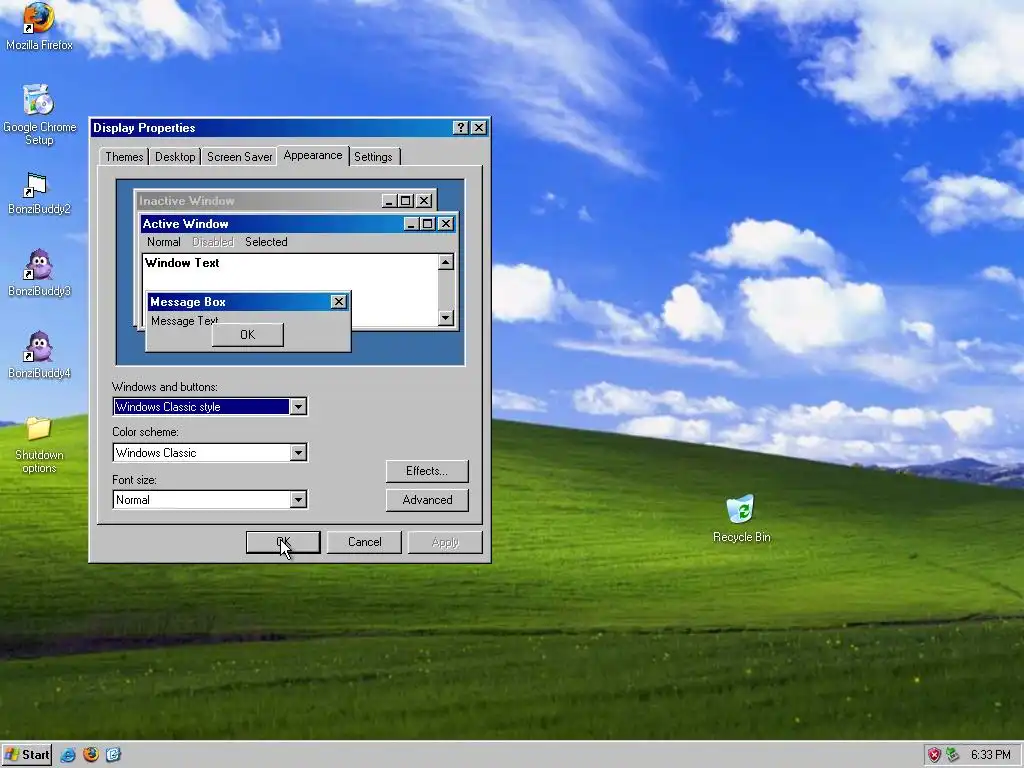Click the Font size label
This screenshot has width=1024, height=768.
[135, 480]
